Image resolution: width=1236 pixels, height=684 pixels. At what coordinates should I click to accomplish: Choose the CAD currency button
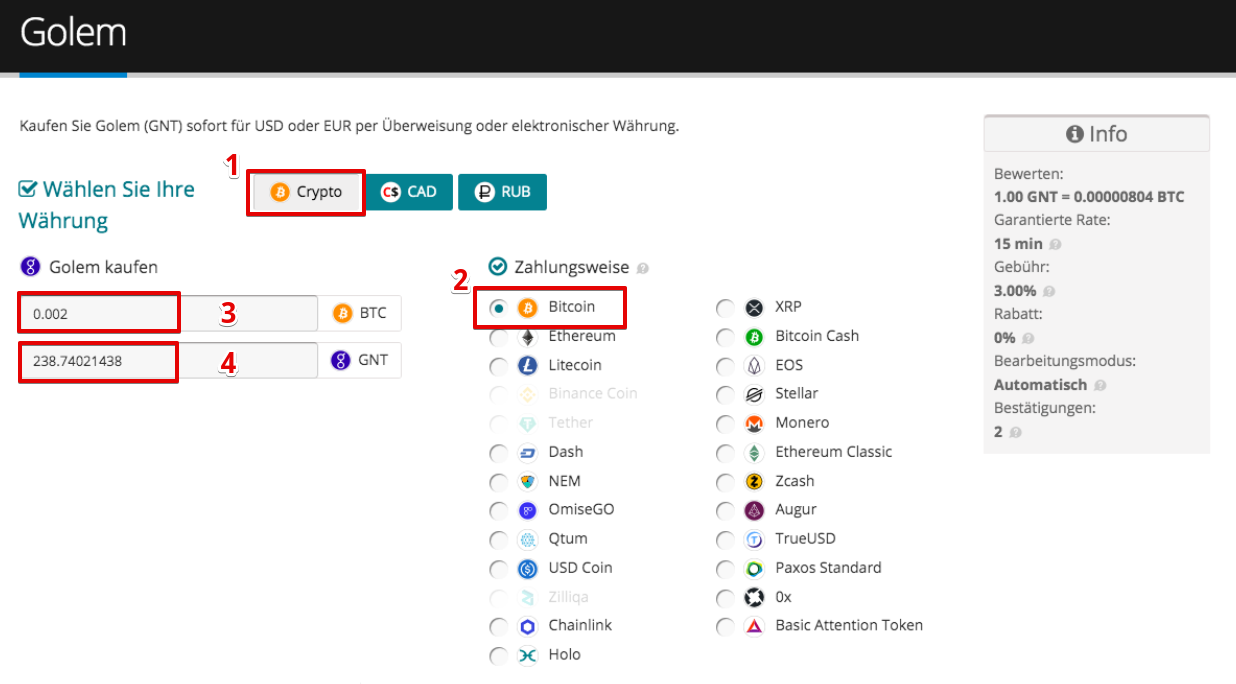click(409, 192)
